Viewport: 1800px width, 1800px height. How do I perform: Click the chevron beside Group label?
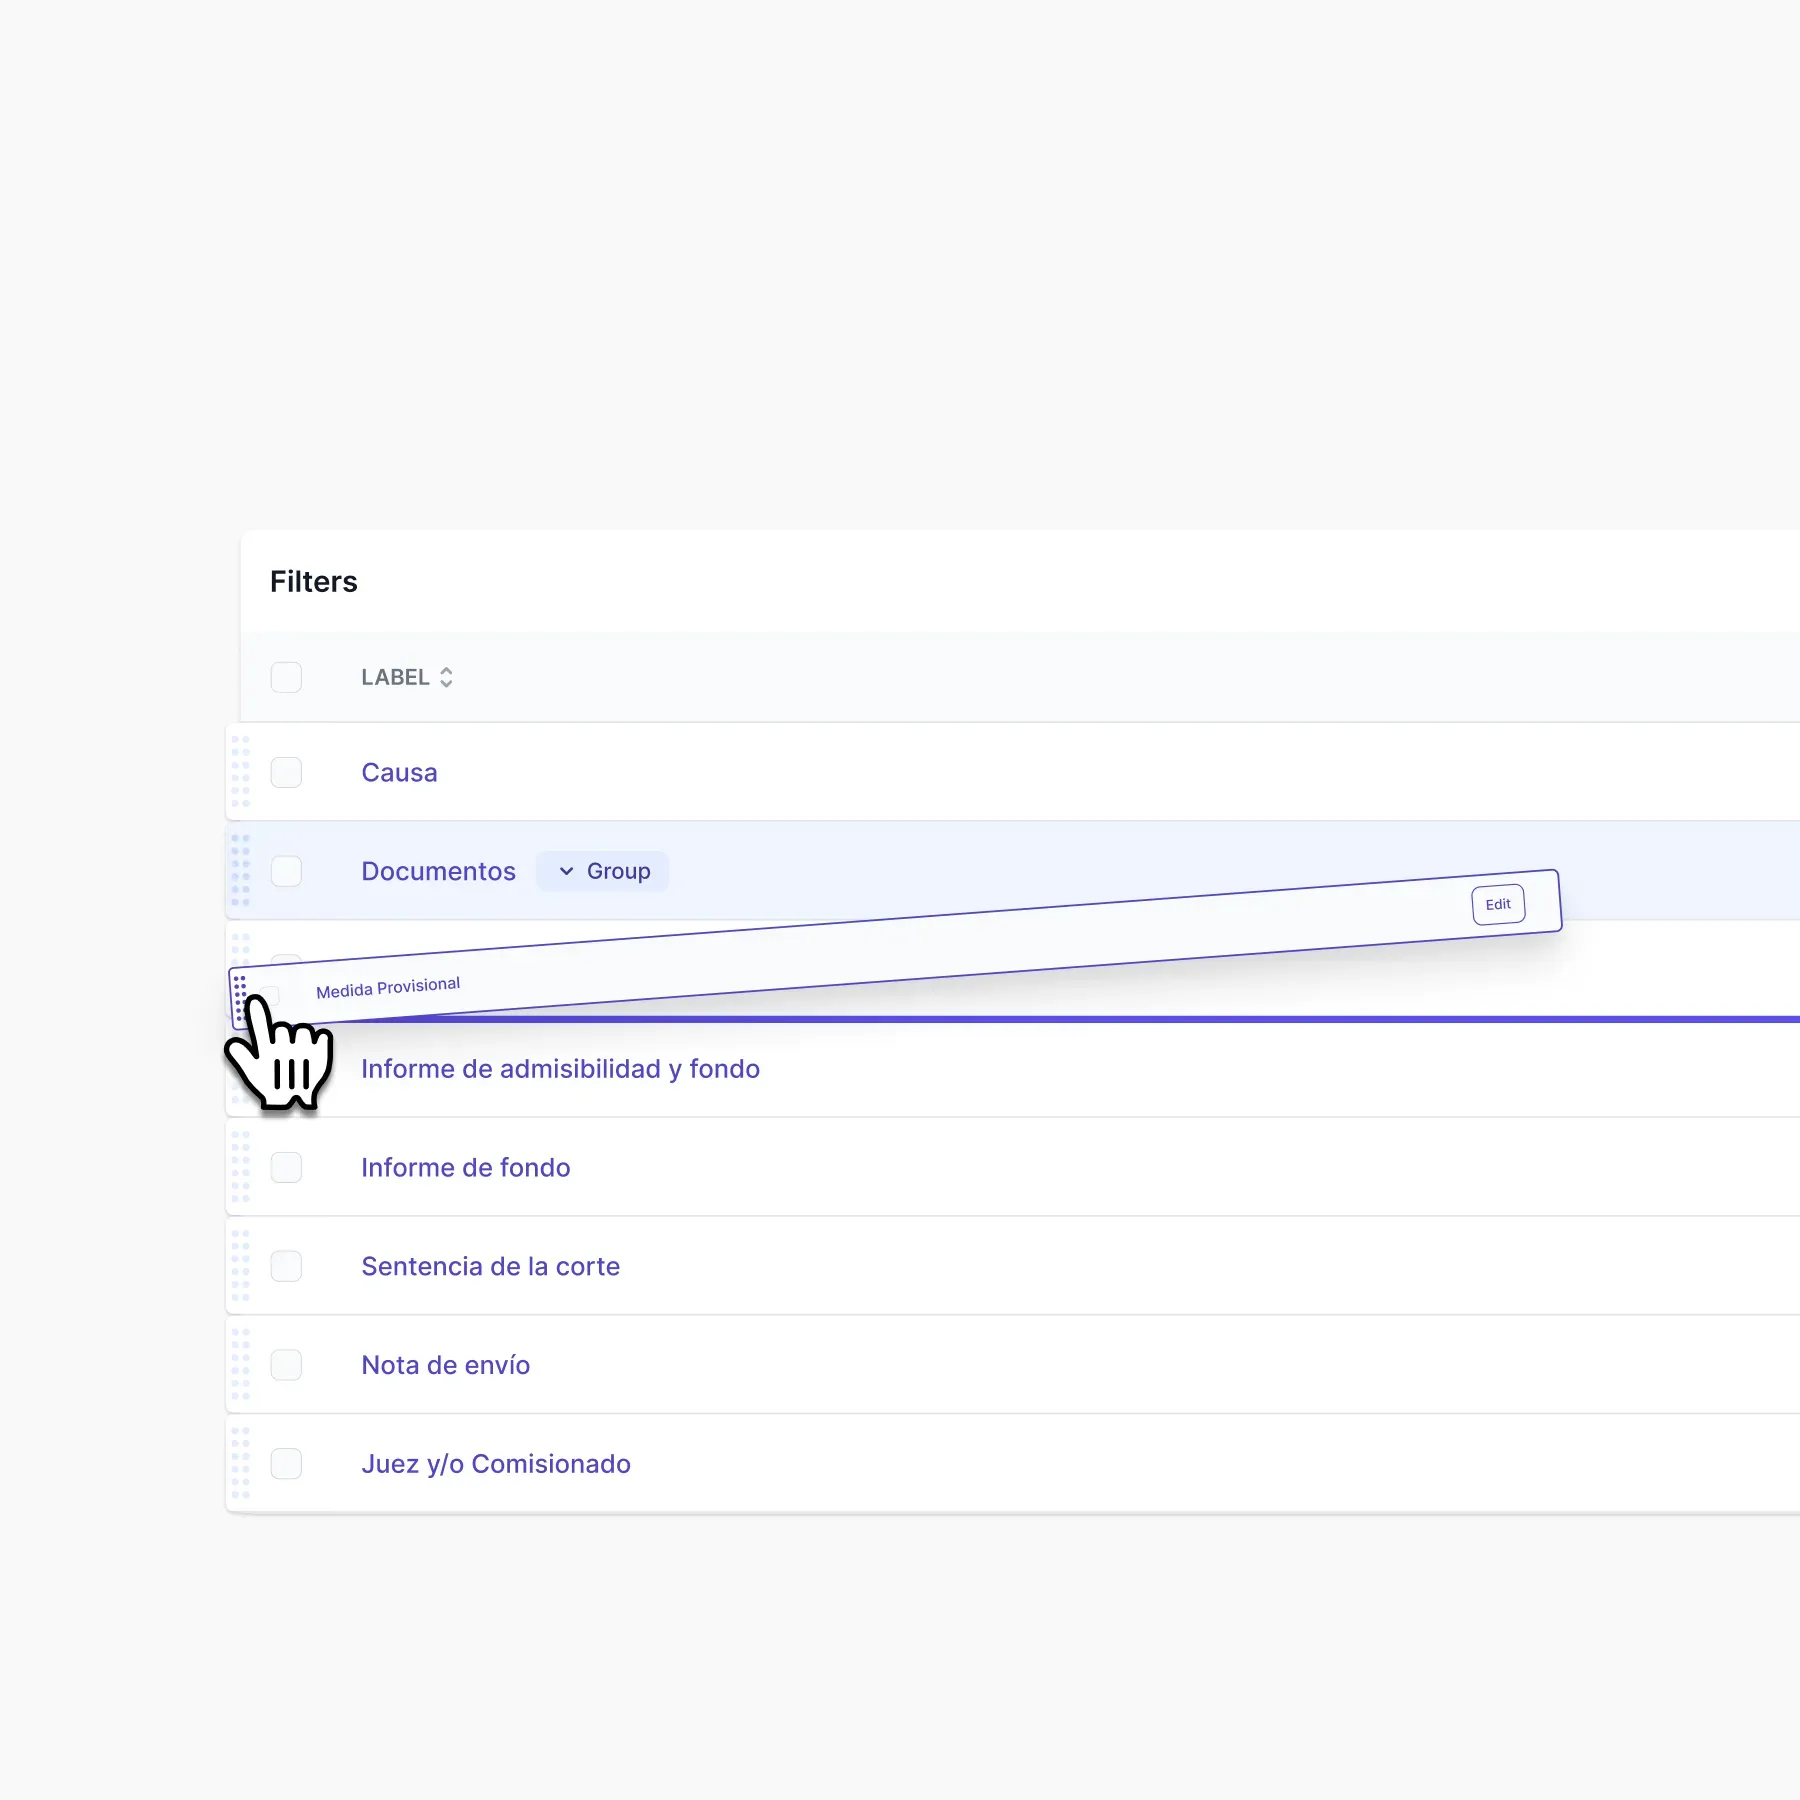point(566,871)
